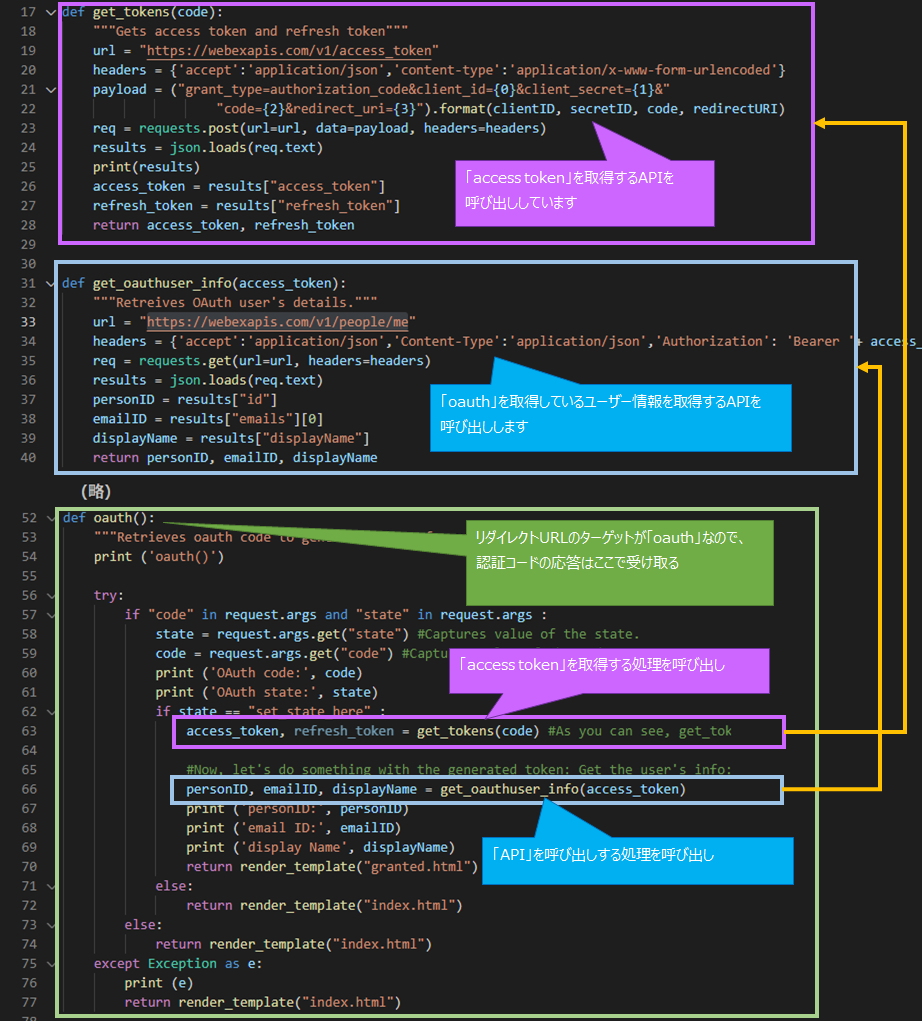Click line number 33 in the gutter
Screen dimensions: 922x1021
[28, 322]
